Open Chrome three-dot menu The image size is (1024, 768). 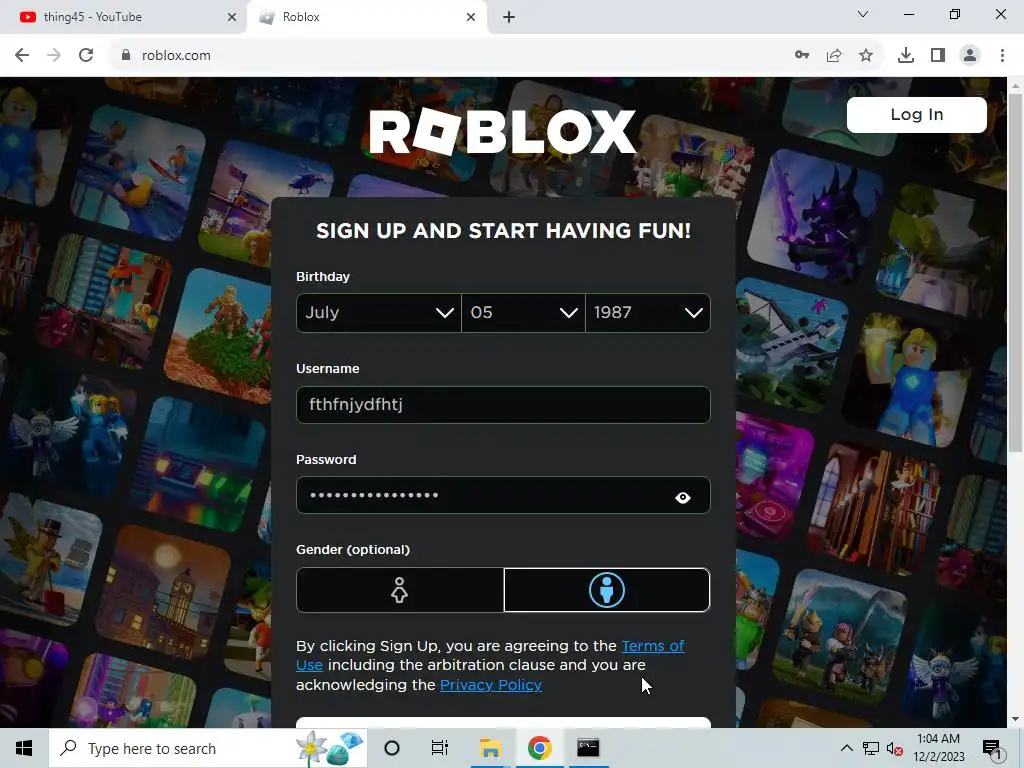pyautogui.click(x=1002, y=56)
